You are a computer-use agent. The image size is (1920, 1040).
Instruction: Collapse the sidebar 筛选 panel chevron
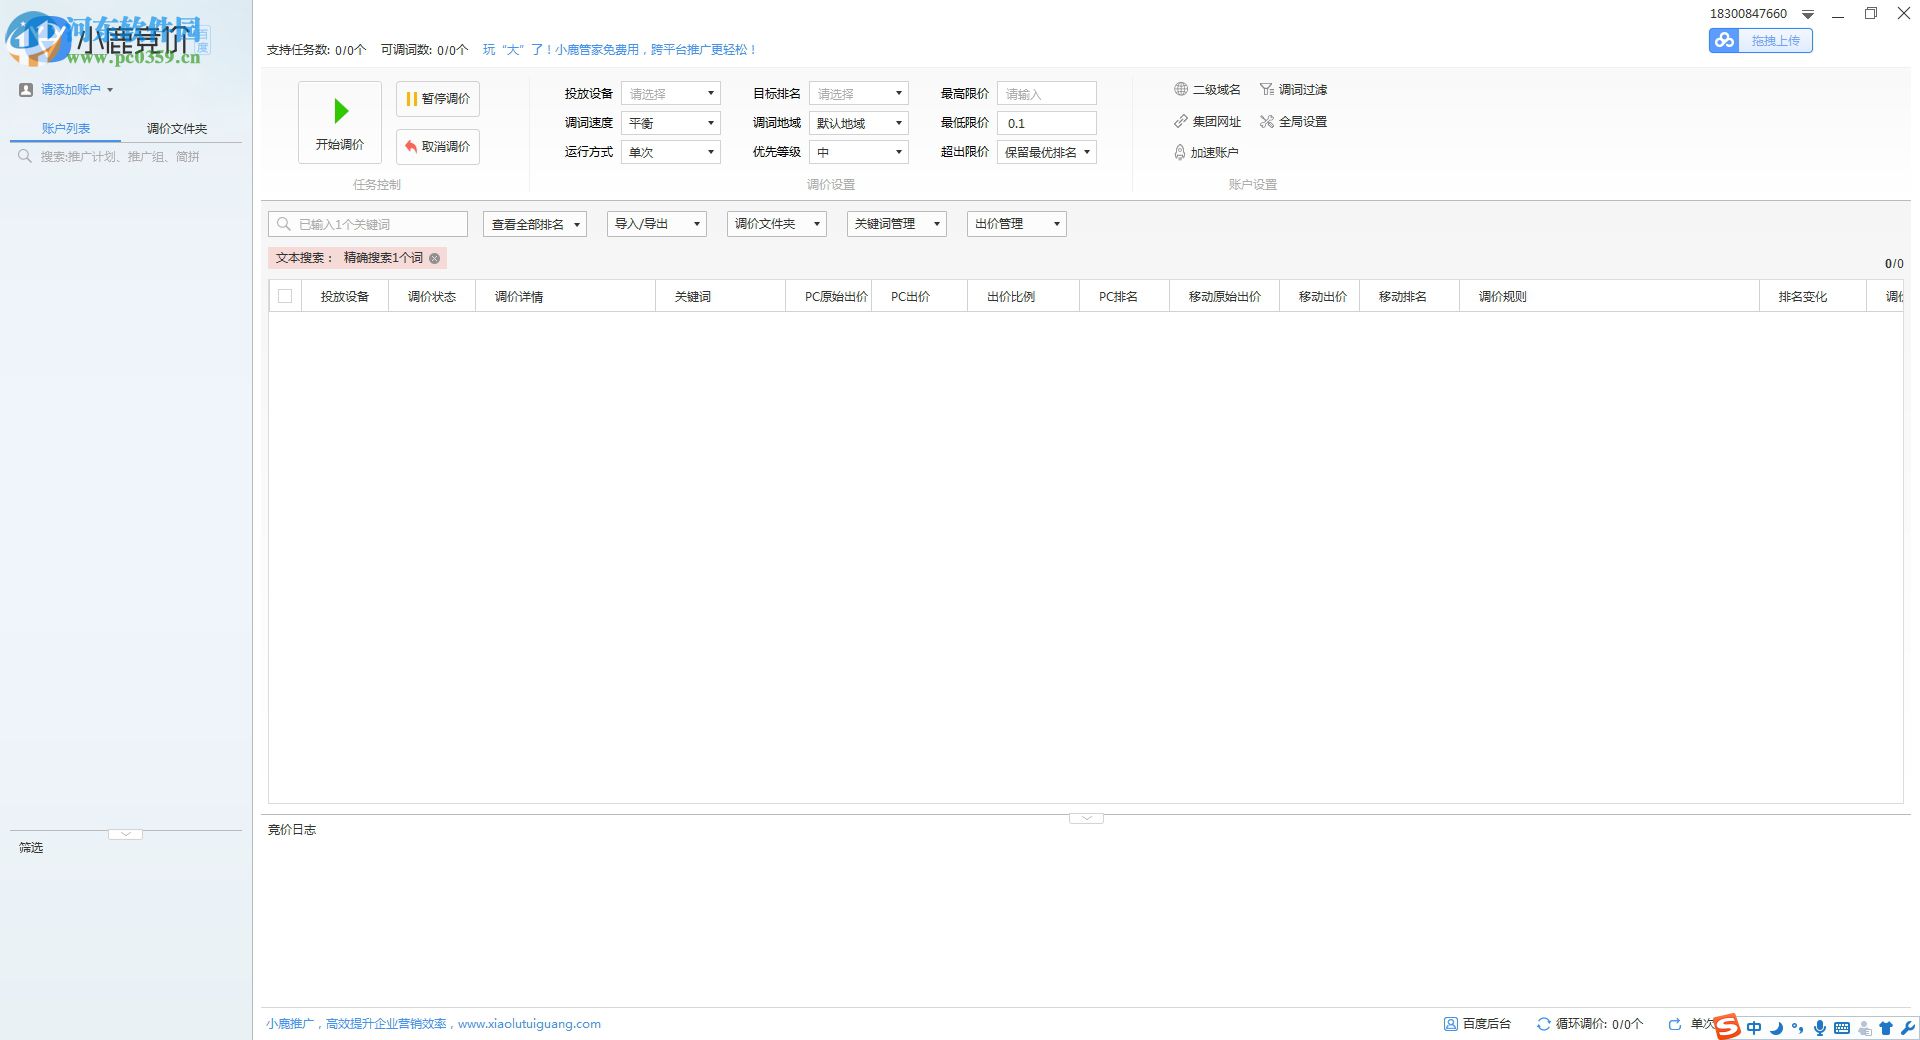coord(125,833)
